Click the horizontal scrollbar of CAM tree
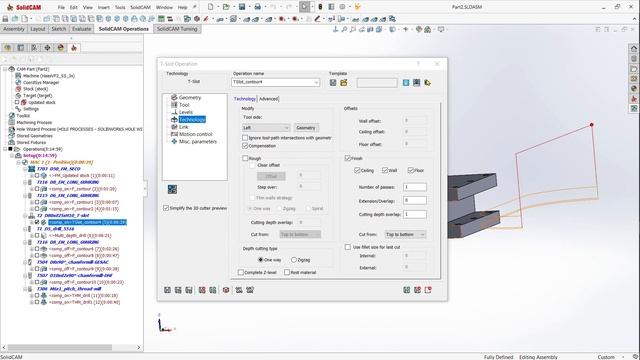The image size is (640, 360). coord(60,347)
